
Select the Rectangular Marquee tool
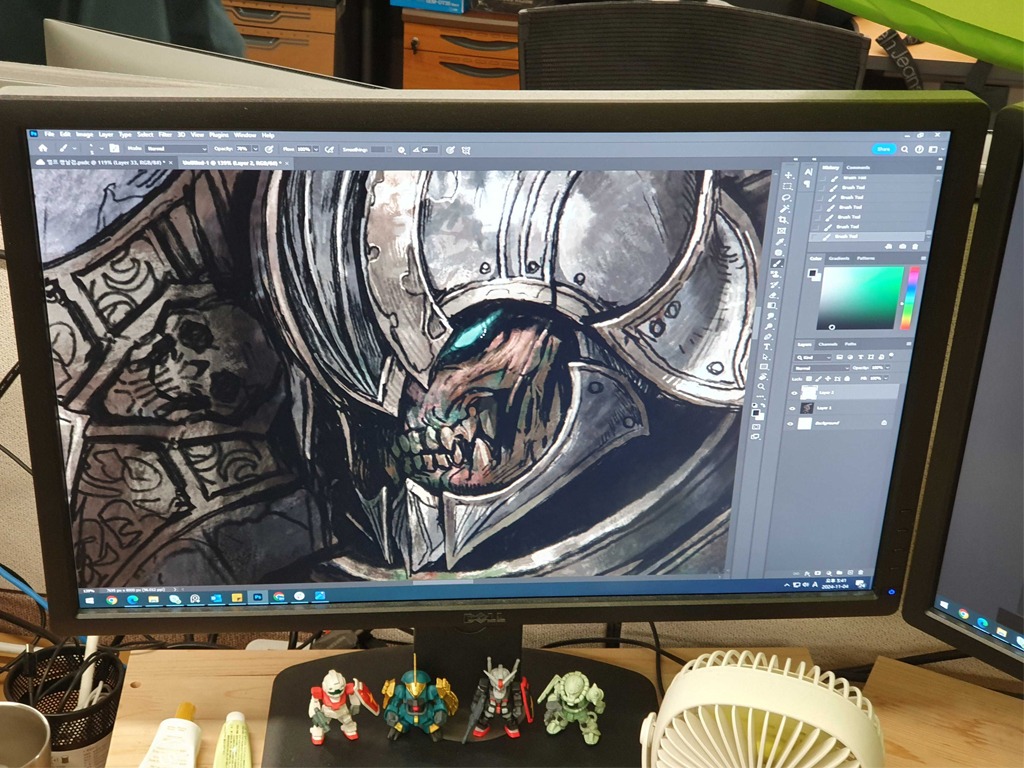click(x=787, y=186)
